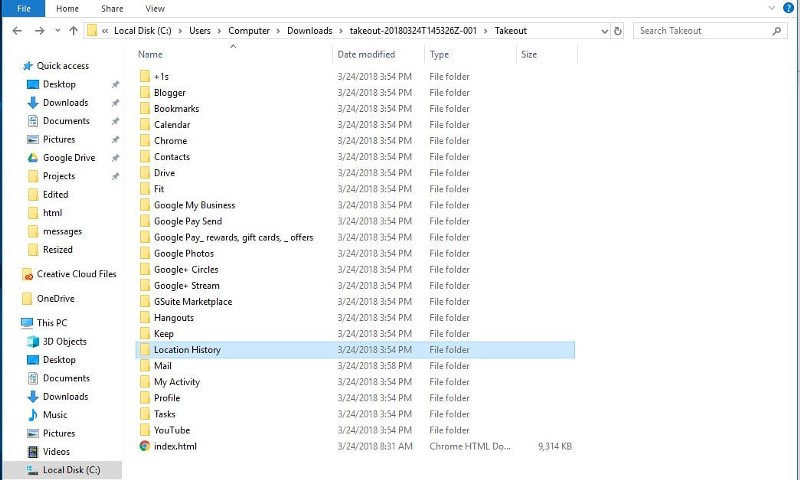Select the Hangouts folder
The width and height of the screenshot is (800, 480).
(174, 318)
